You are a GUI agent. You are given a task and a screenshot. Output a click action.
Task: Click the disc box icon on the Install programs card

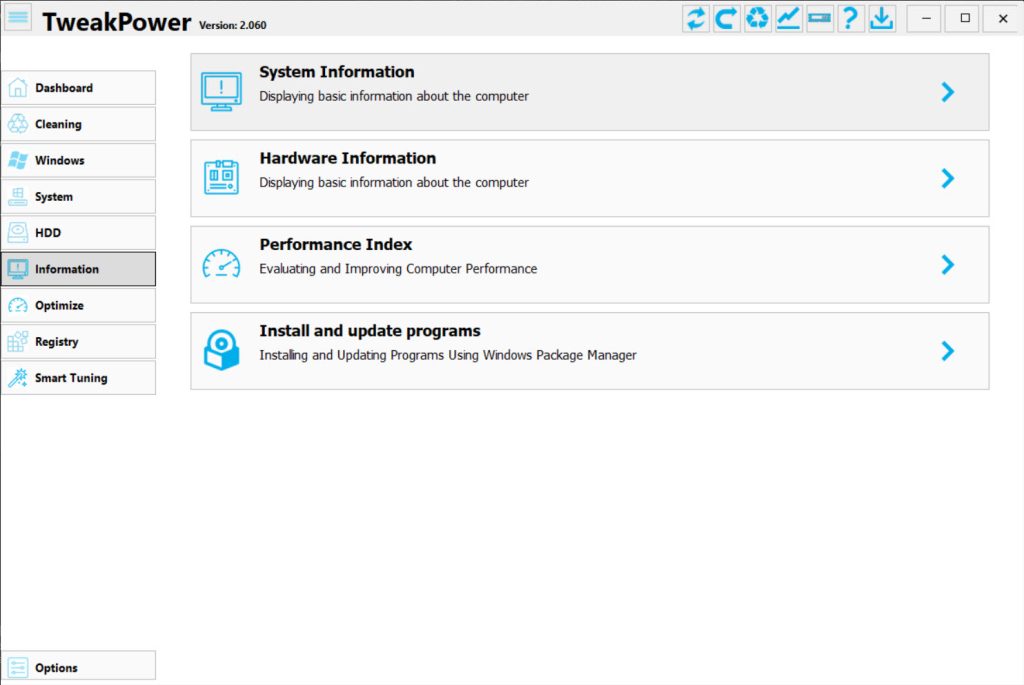[x=221, y=350]
